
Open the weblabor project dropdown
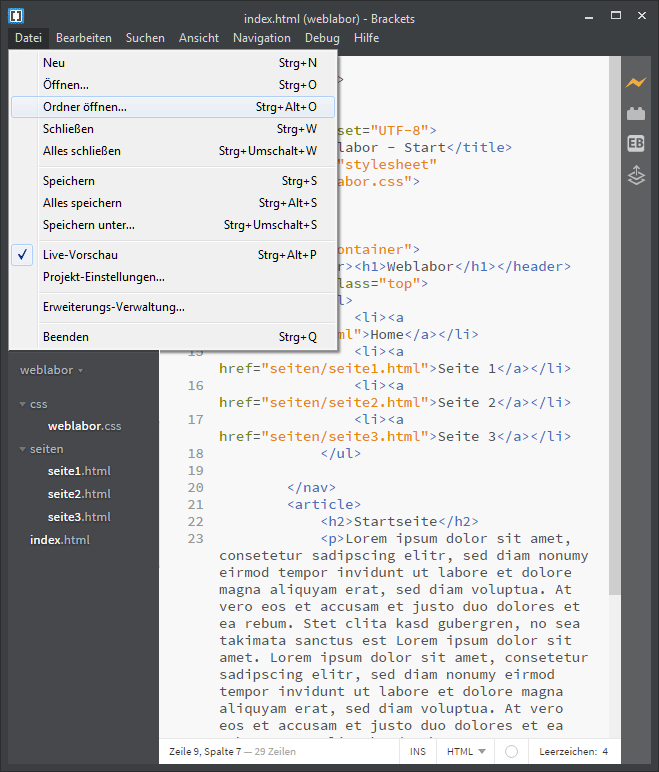pyautogui.click(x=51, y=370)
